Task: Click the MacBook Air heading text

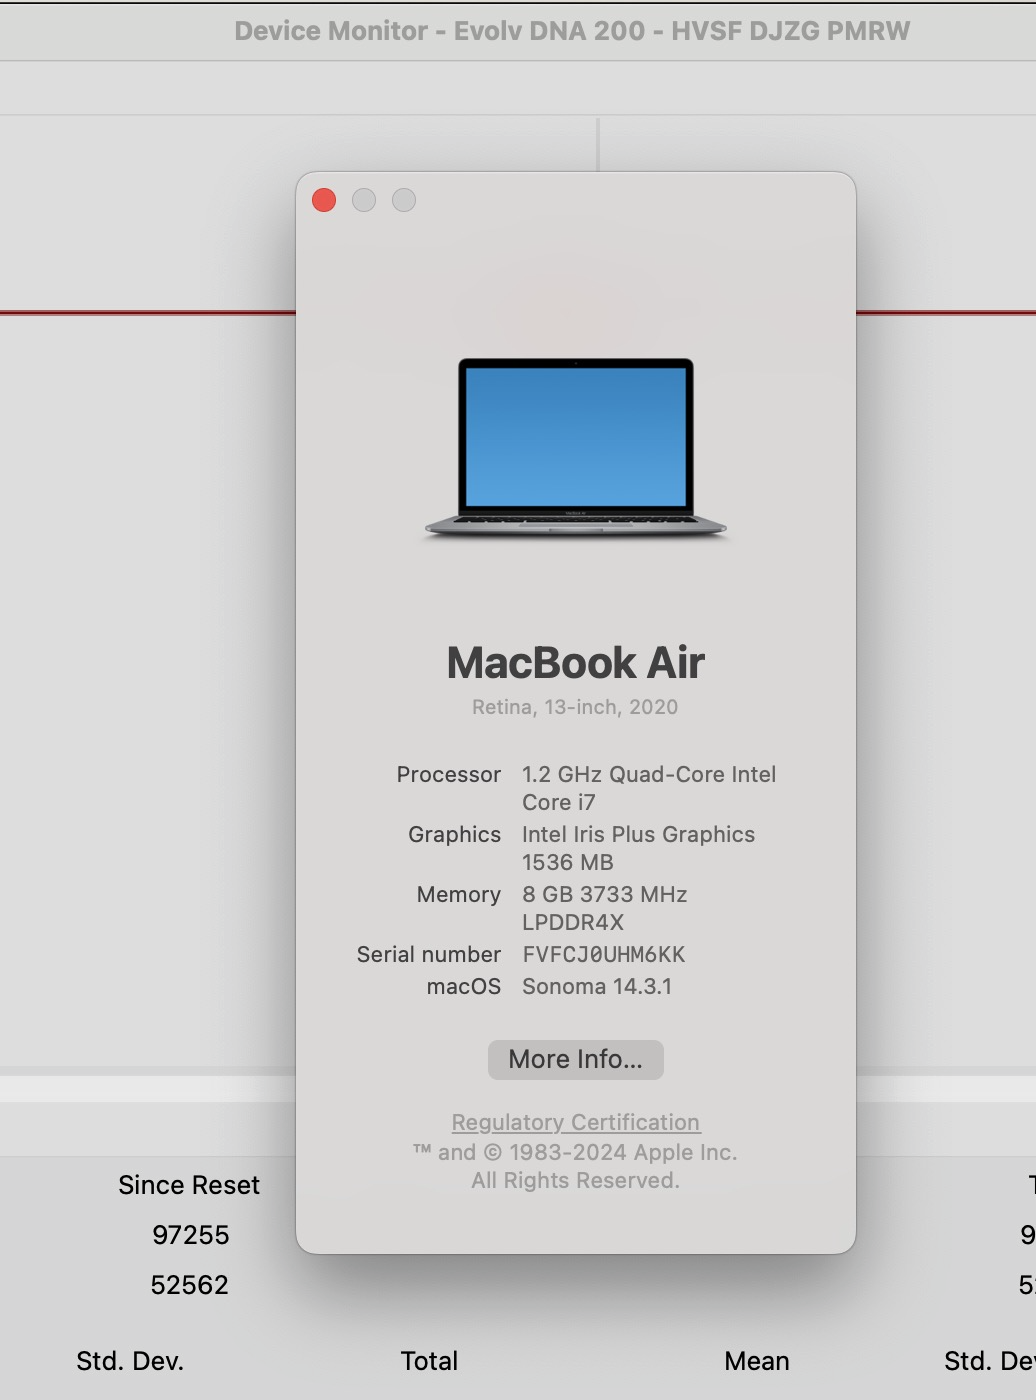Action: coord(575,663)
